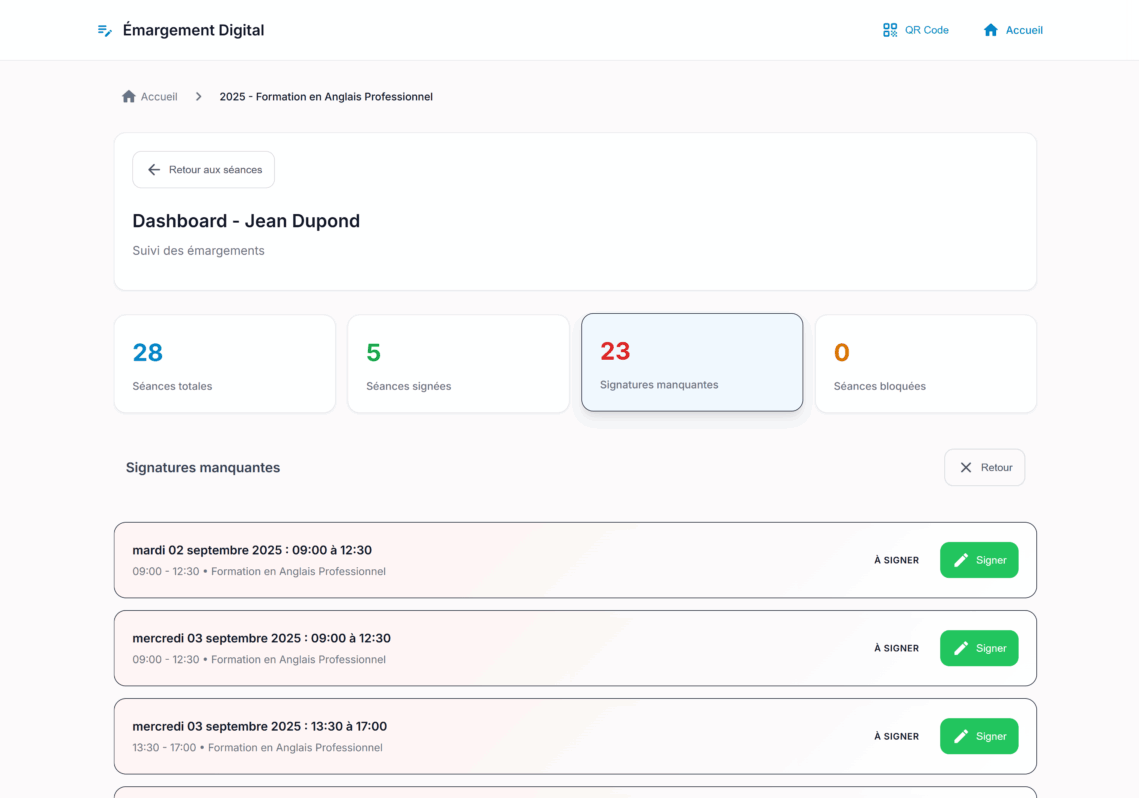Click the 2025 Formation en Anglais Professionnel breadcrumb
This screenshot has width=1139, height=798.
click(x=326, y=97)
